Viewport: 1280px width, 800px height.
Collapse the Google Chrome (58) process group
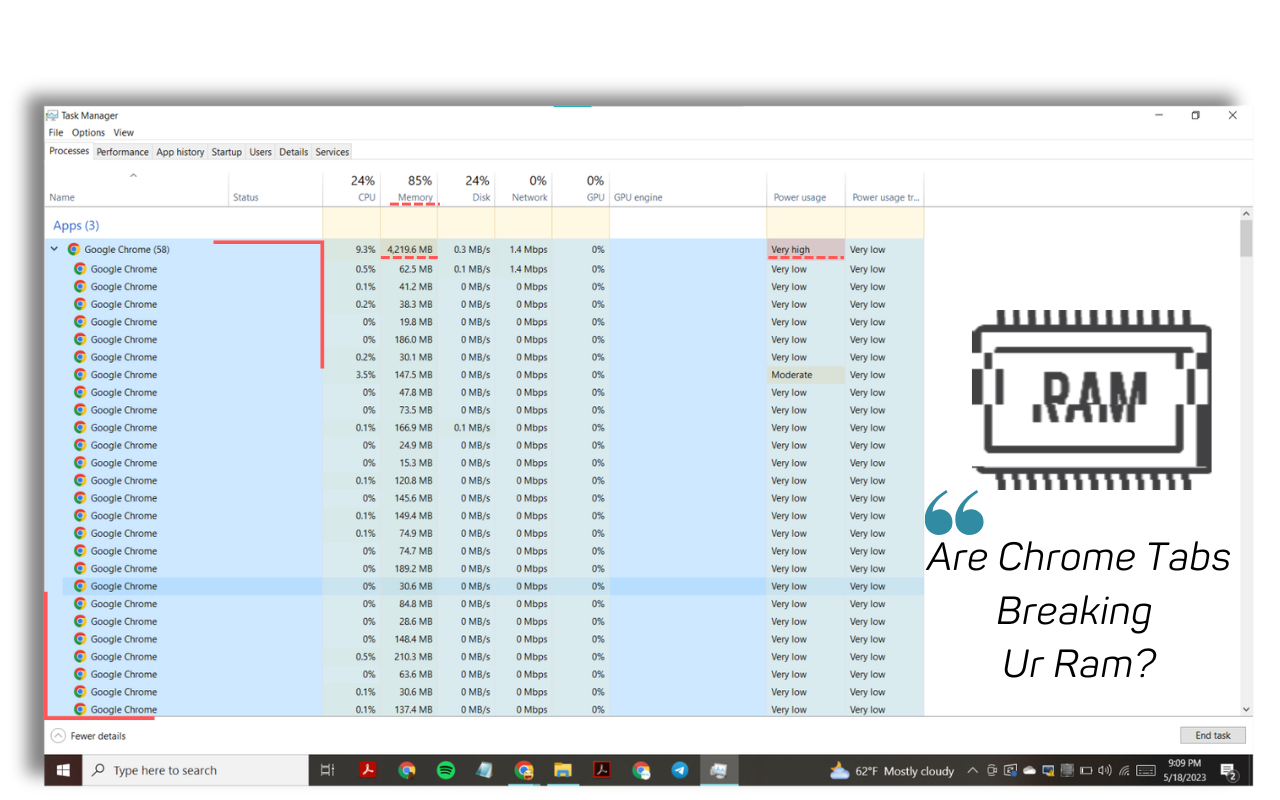pos(54,250)
